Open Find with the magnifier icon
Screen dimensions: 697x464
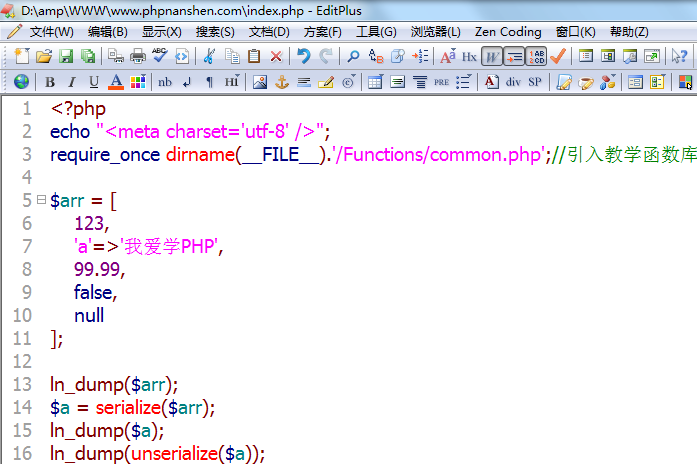tap(353, 56)
